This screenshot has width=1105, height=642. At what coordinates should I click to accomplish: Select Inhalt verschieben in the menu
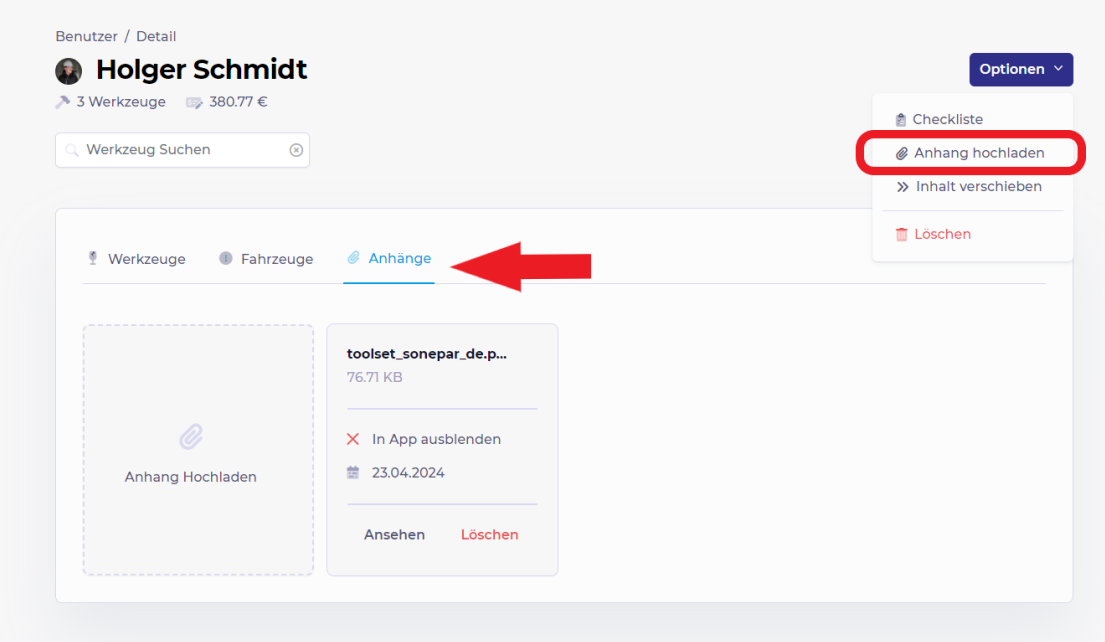pos(978,186)
